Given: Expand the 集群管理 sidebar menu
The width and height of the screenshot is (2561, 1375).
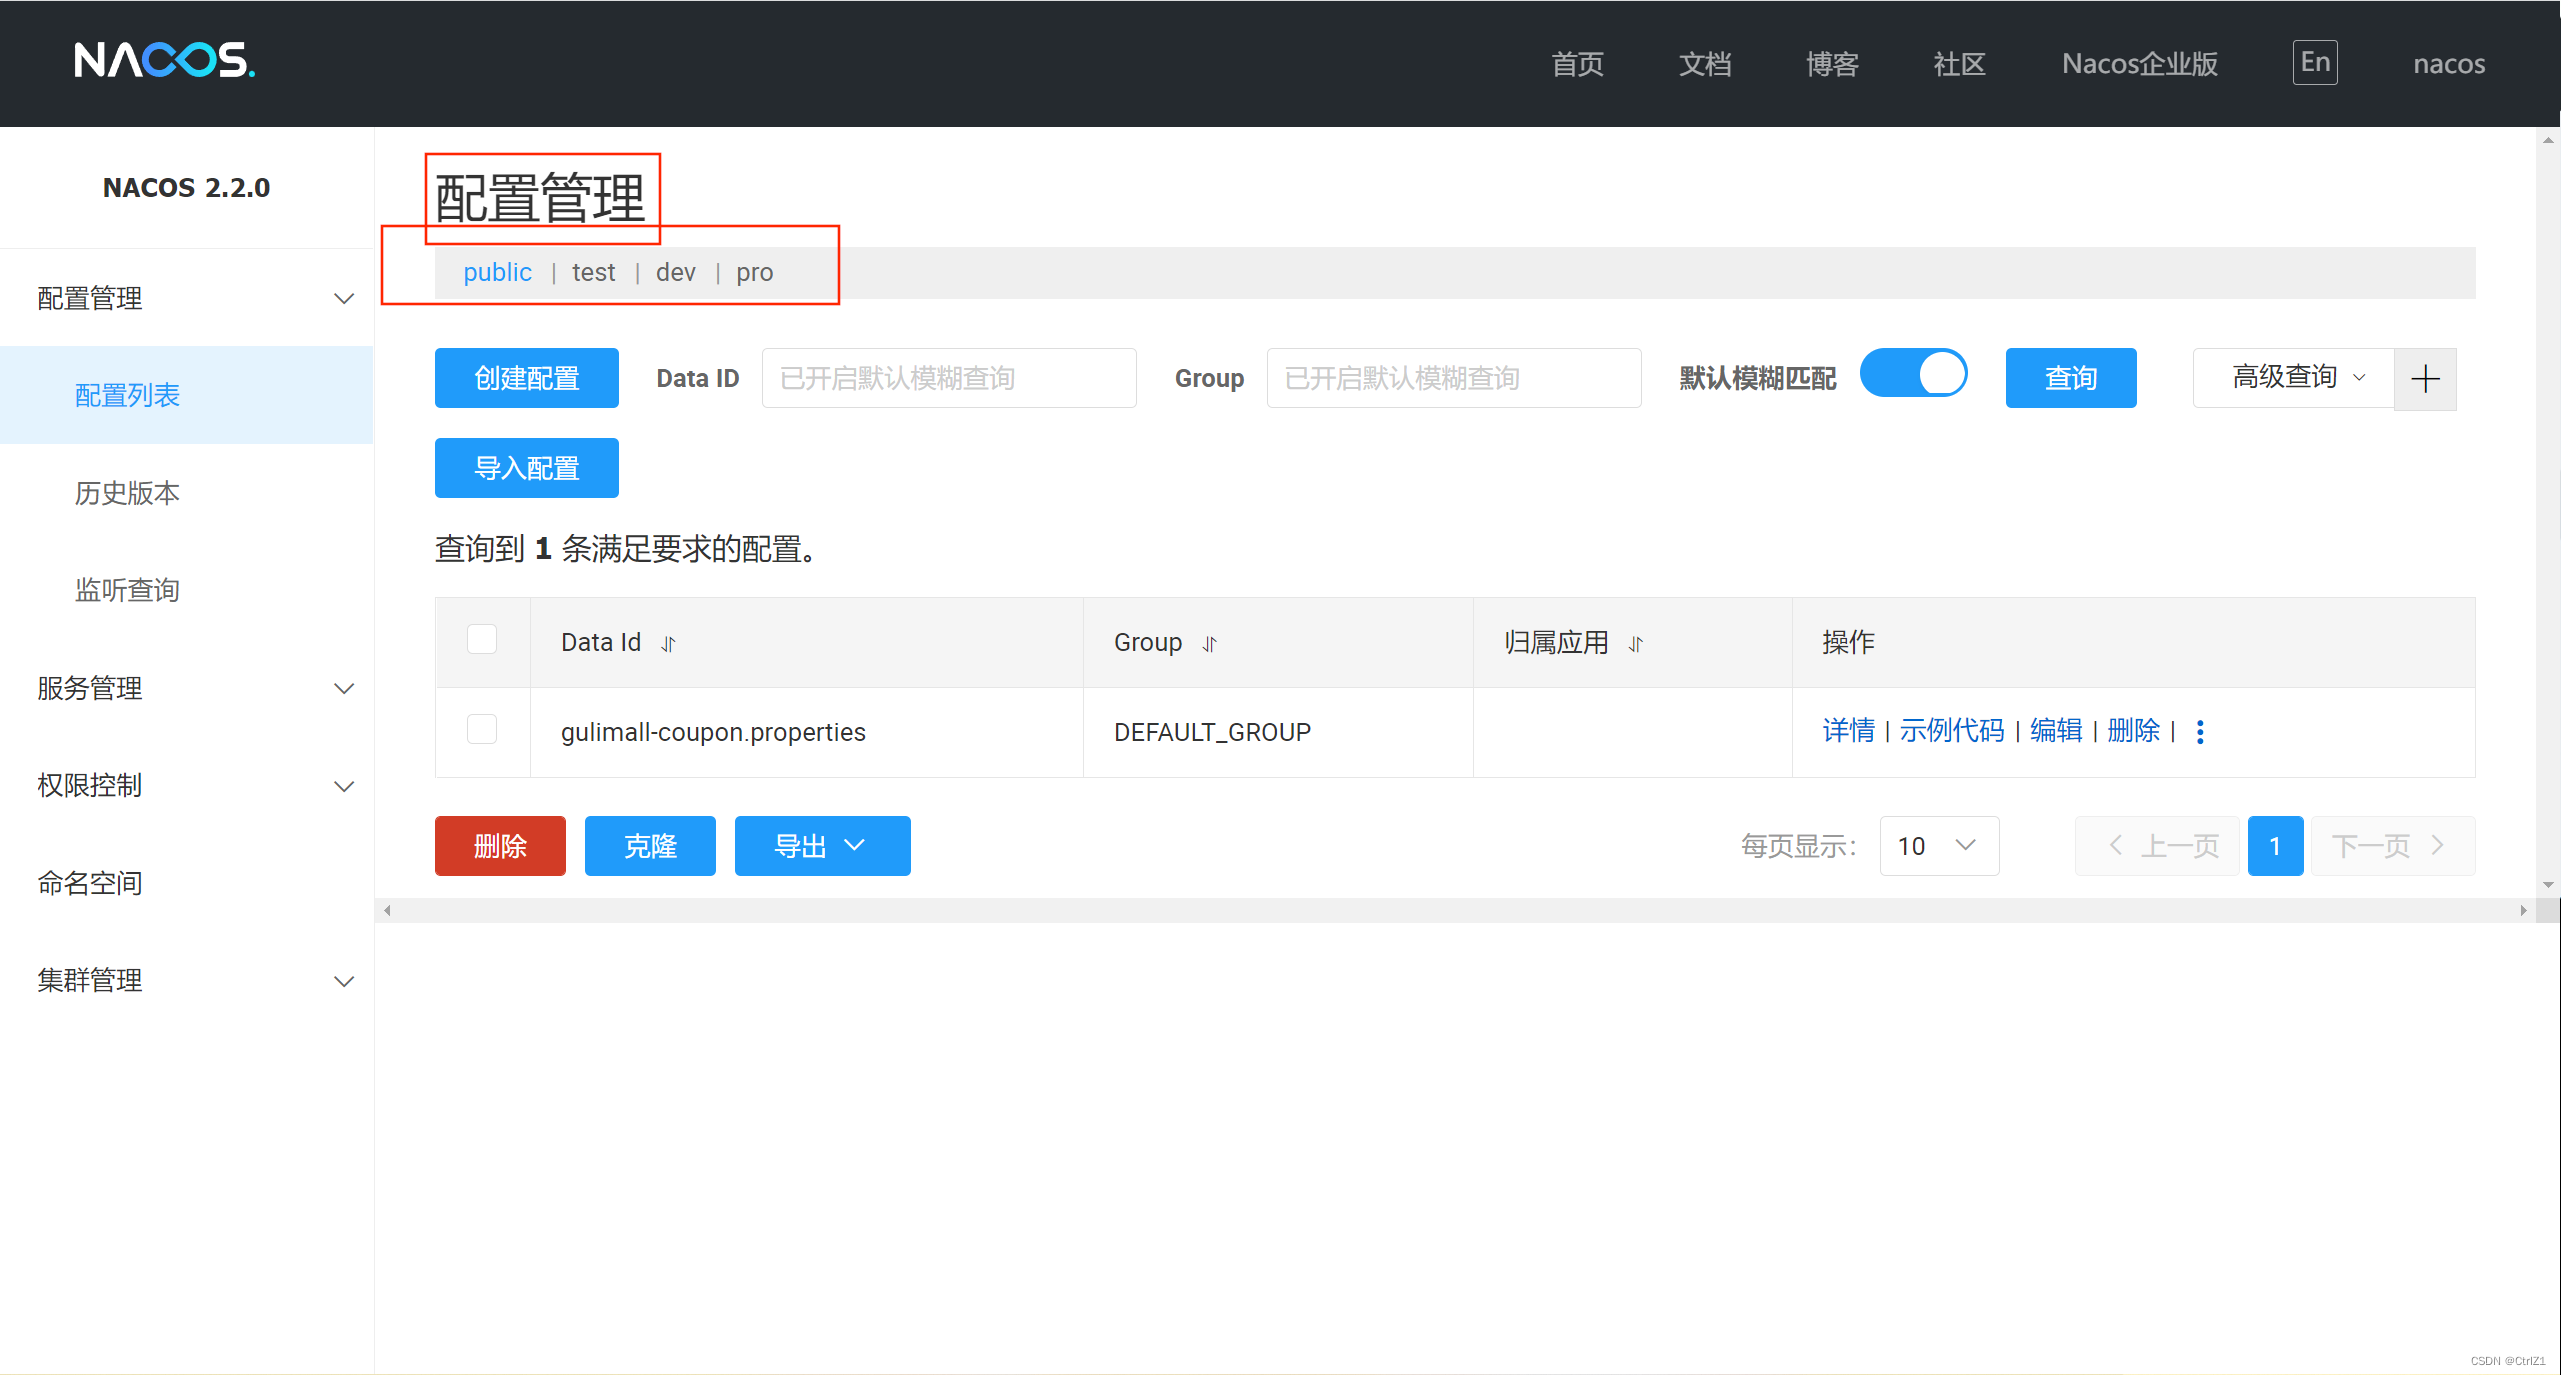Looking at the screenshot, I should click(x=187, y=981).
